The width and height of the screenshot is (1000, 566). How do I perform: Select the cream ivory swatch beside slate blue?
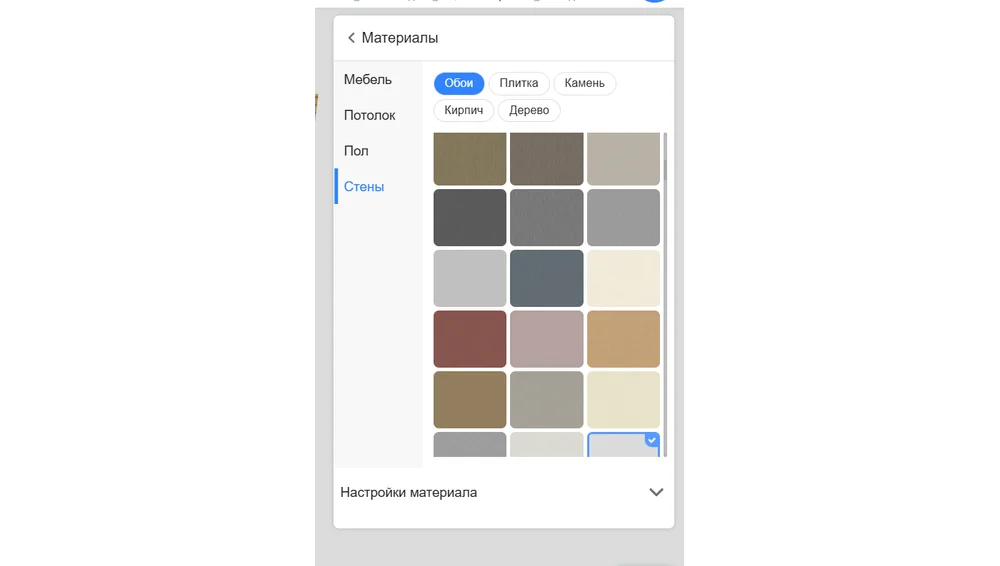(x=623, y=278)
